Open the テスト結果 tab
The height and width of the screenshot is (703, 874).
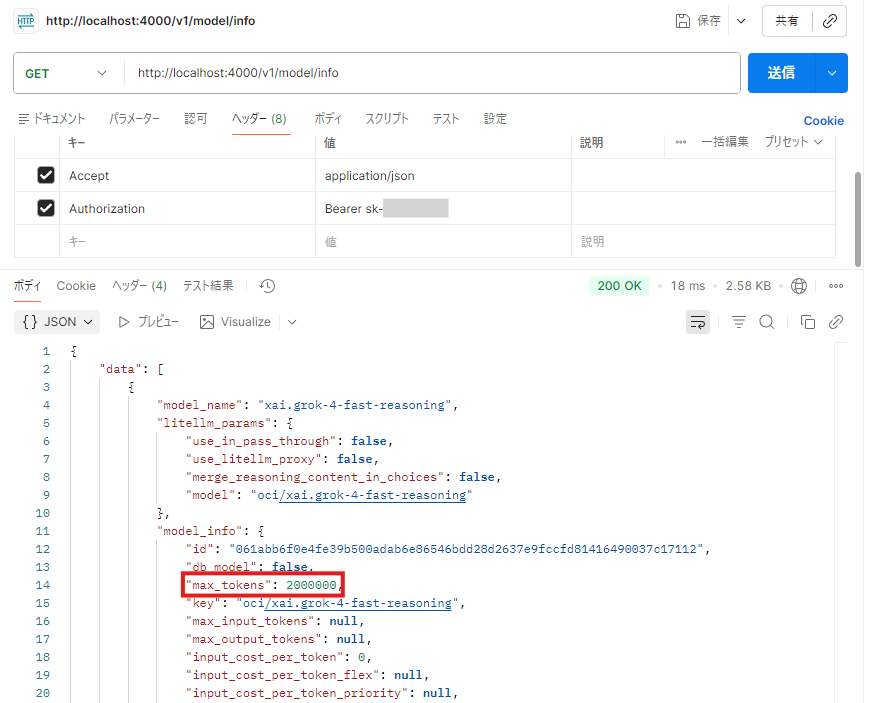click(208, 286)
